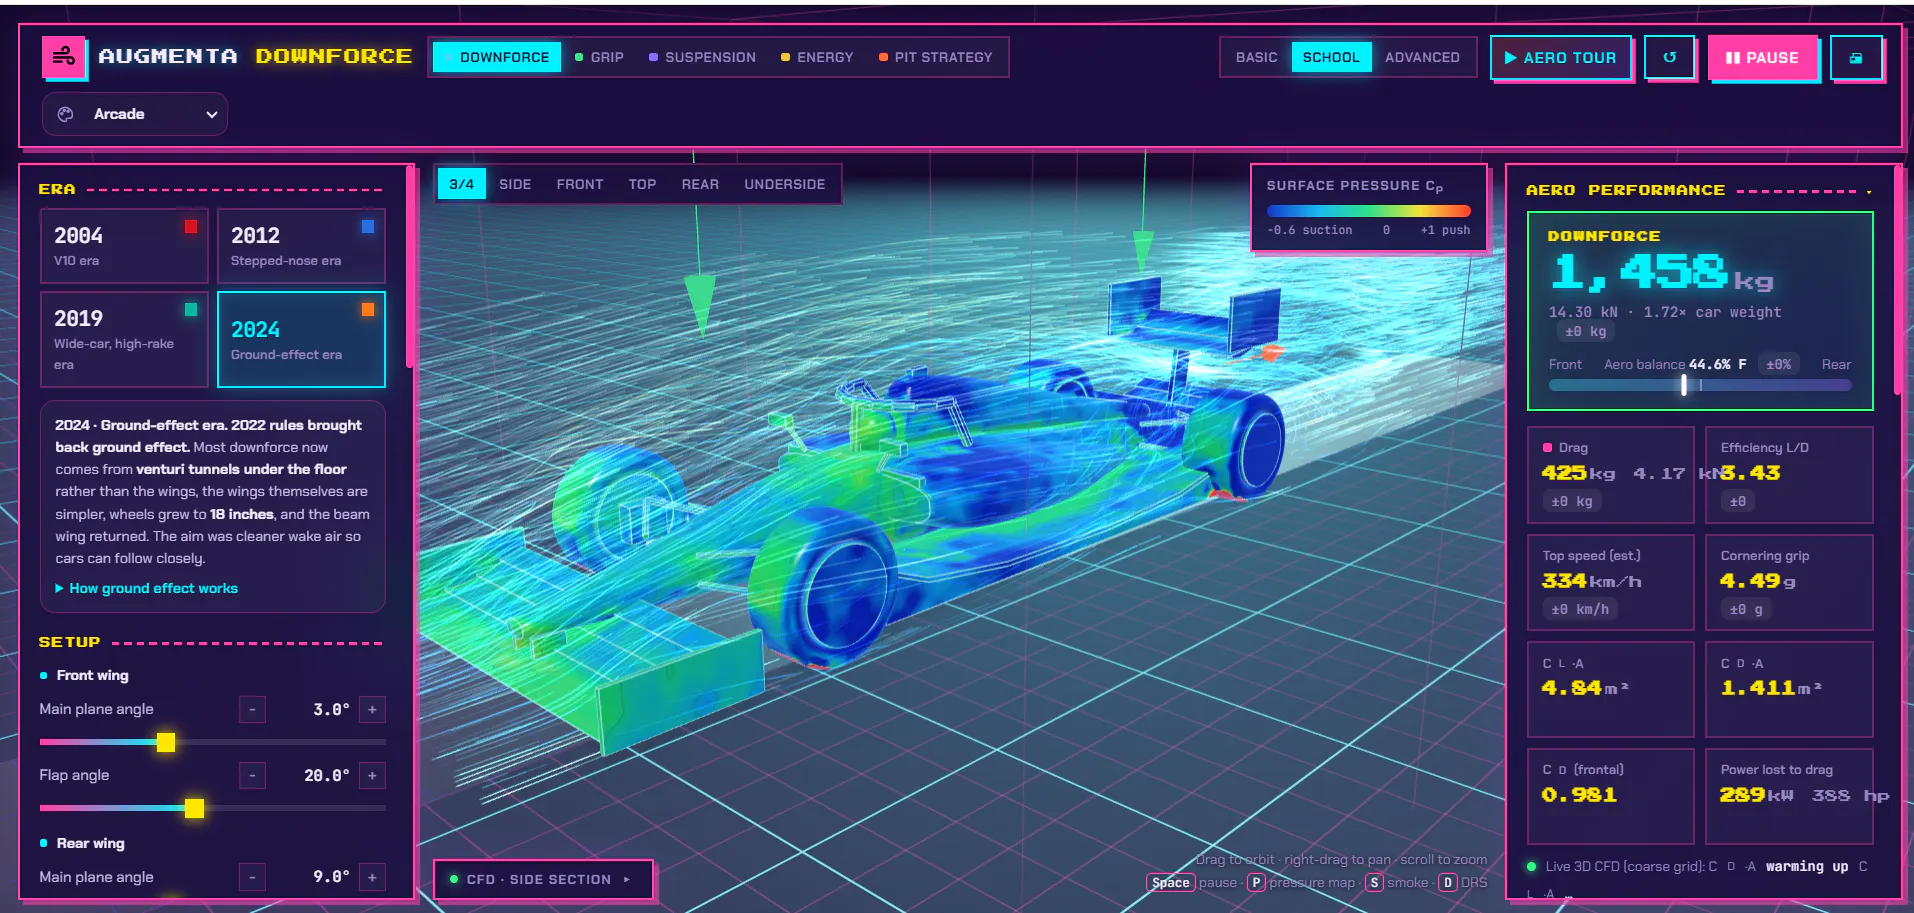Start the Aero Tour

pyautogui.click(x=1561, y=57)
